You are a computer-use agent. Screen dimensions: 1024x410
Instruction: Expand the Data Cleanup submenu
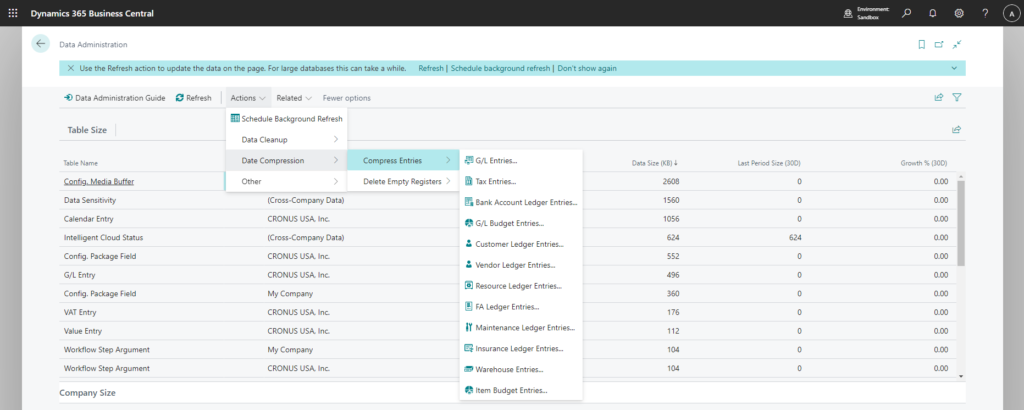[x=287, y=140]
